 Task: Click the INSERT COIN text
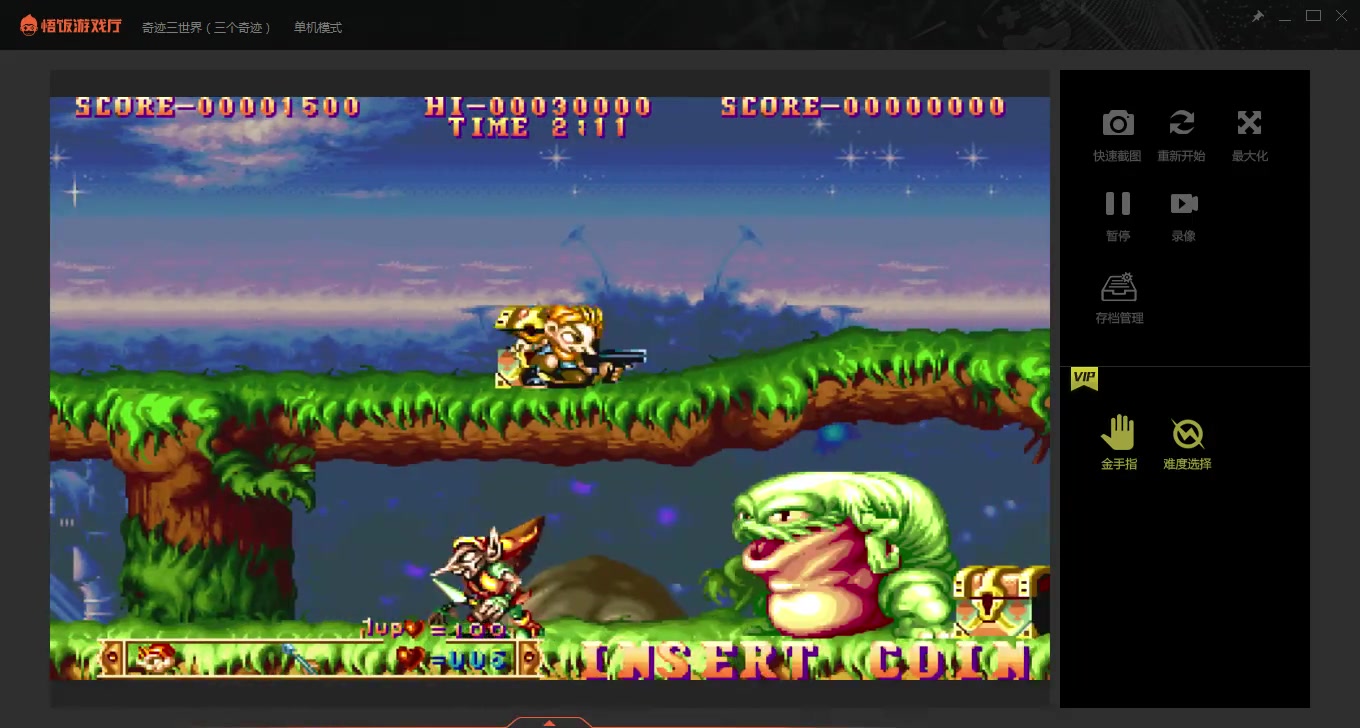pyautogui.click(x=806, y=660)
